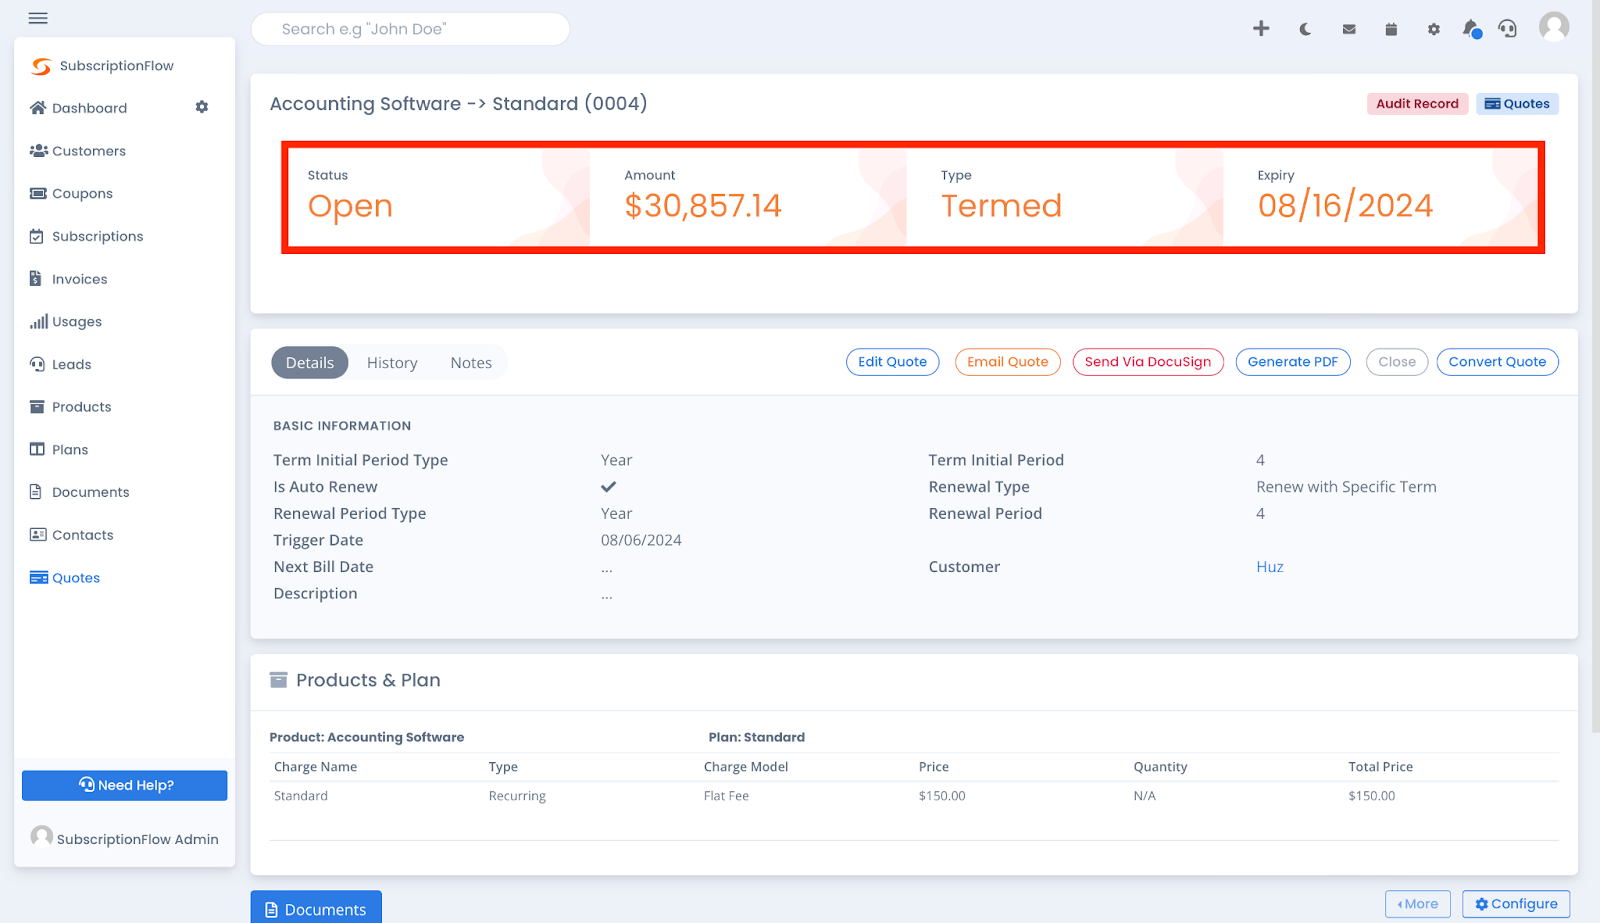Click the Quantity column header
Screen dimensions: 1600x923
1160,767
